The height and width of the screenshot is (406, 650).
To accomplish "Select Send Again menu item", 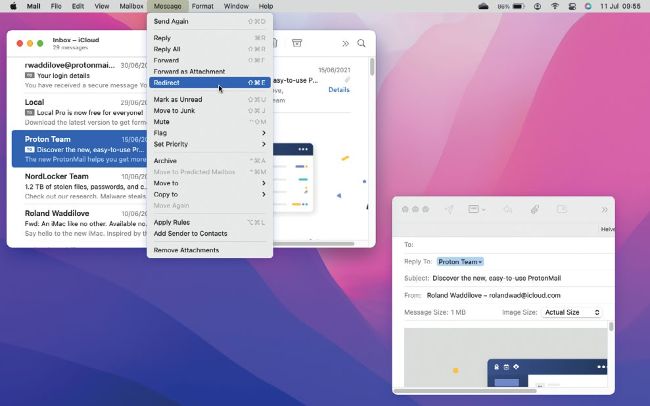I will (x=210, y=21).
